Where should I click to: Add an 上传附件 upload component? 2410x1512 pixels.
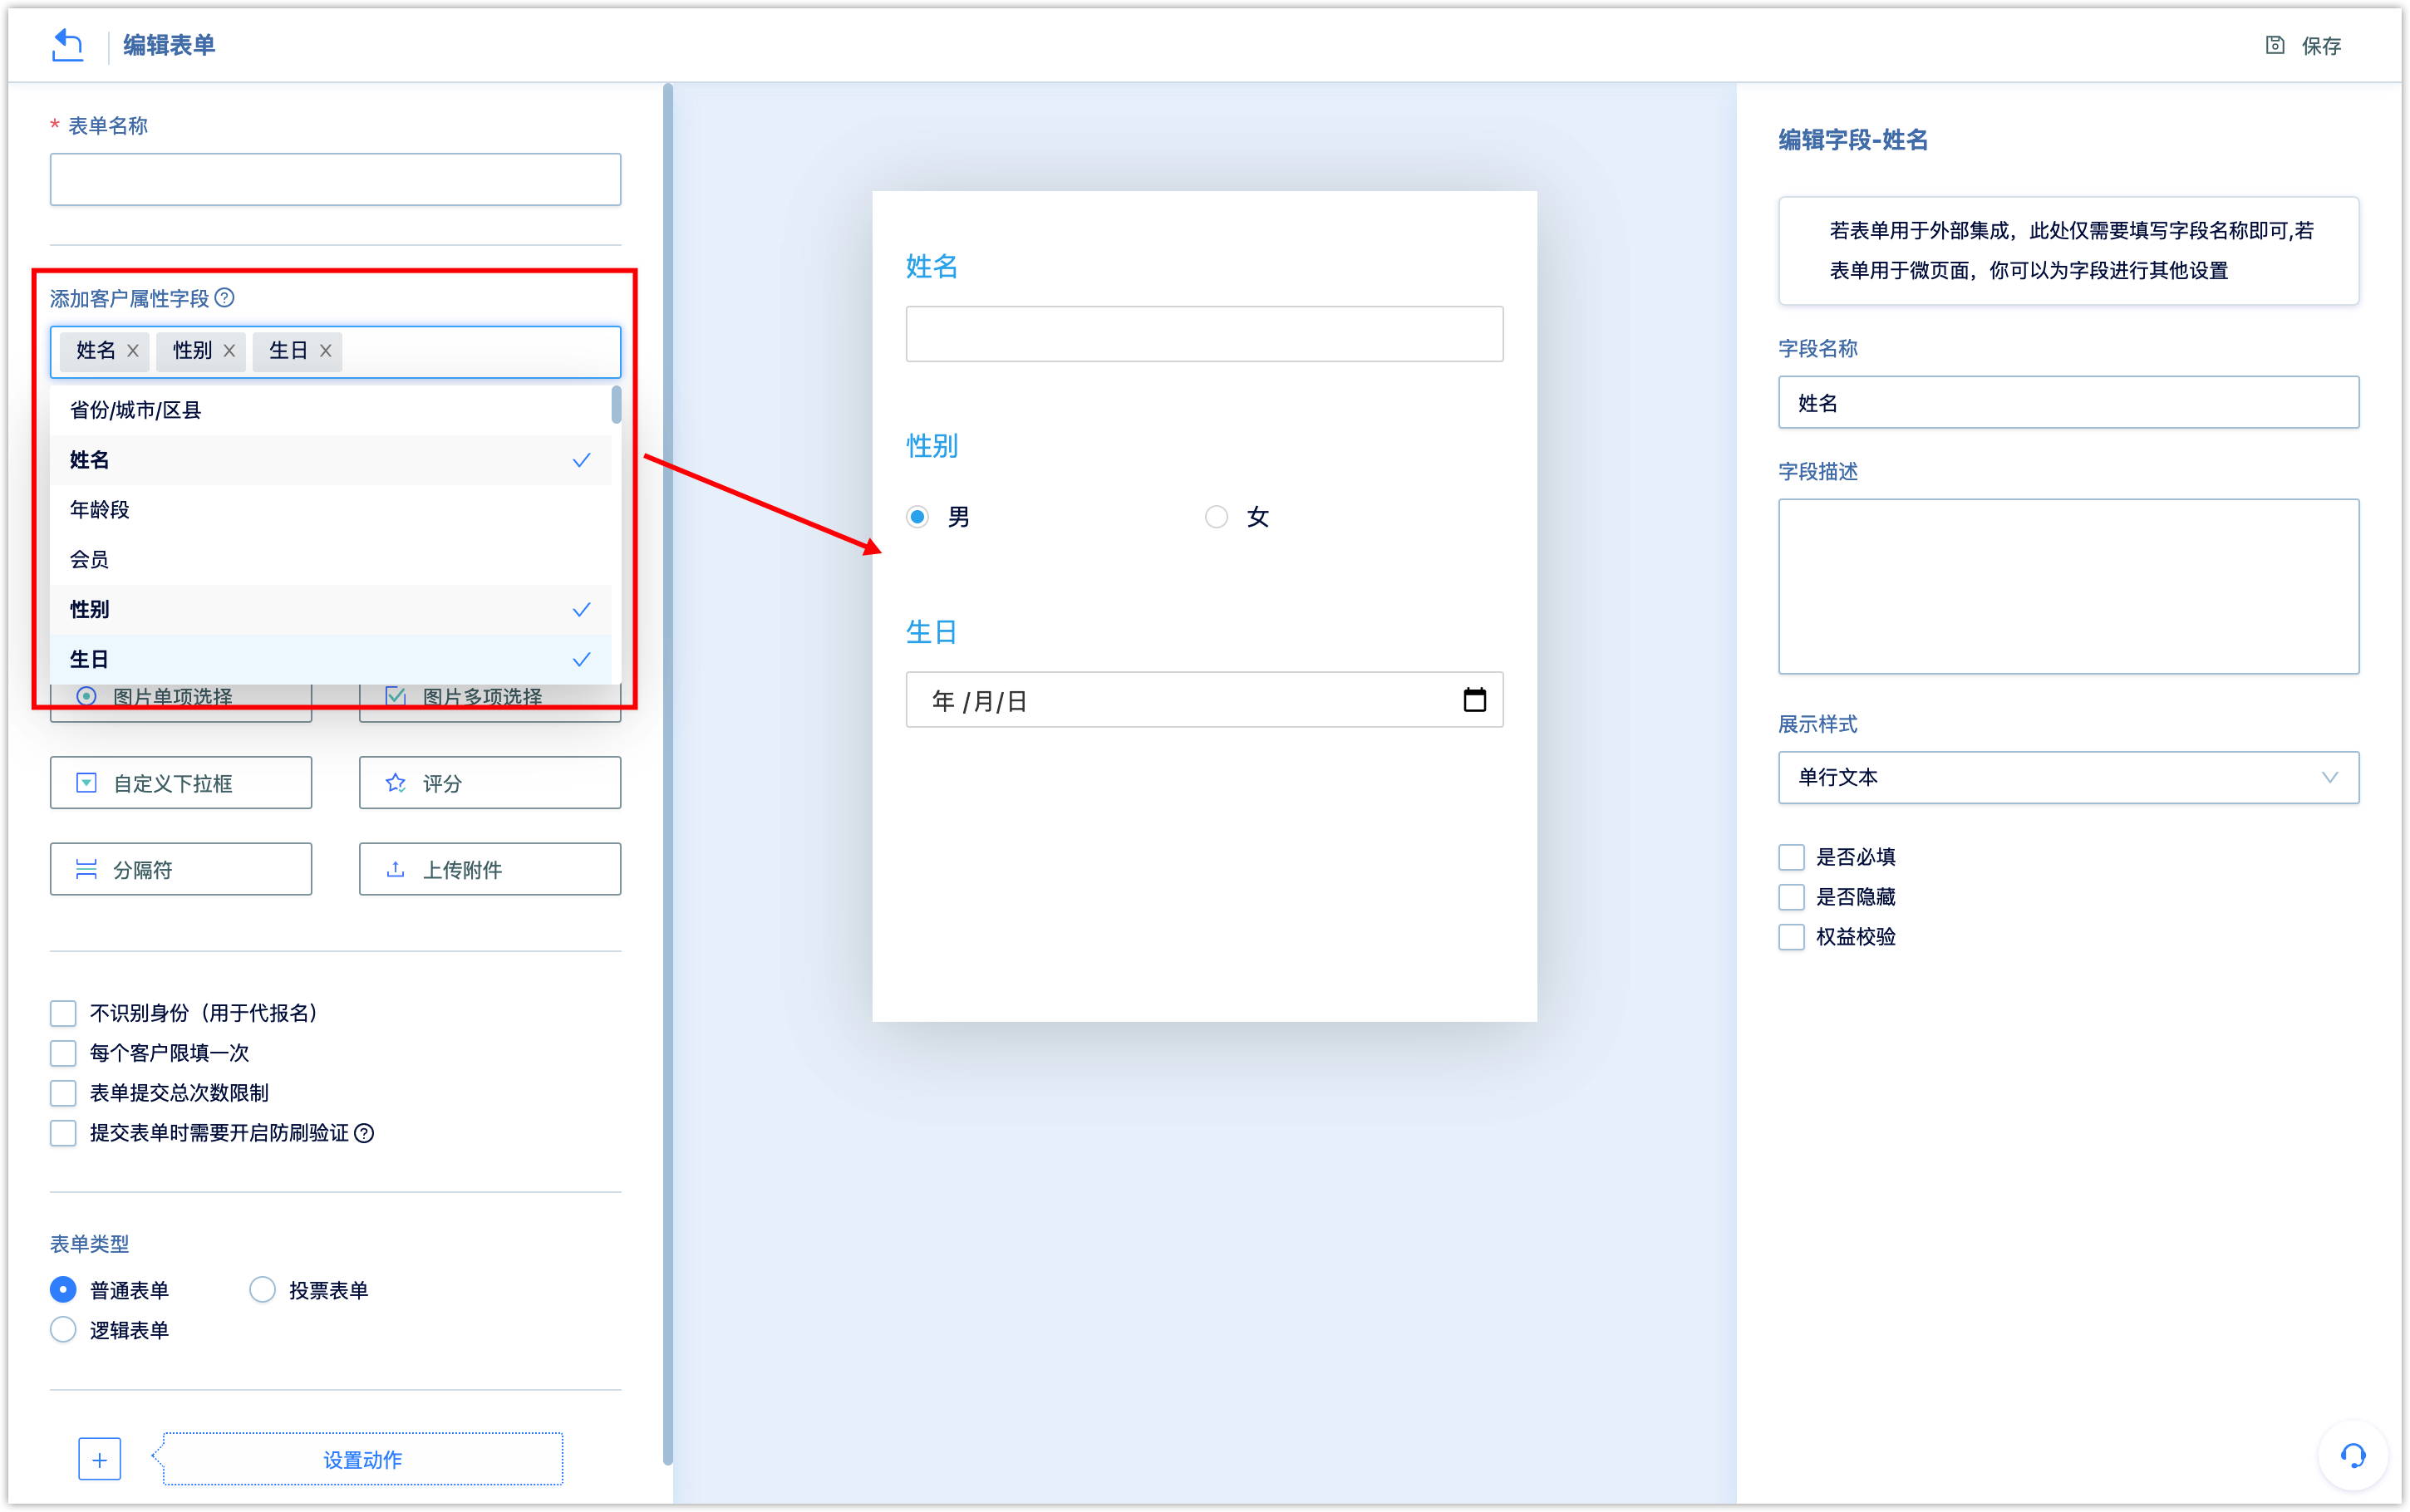coord(490,869)
